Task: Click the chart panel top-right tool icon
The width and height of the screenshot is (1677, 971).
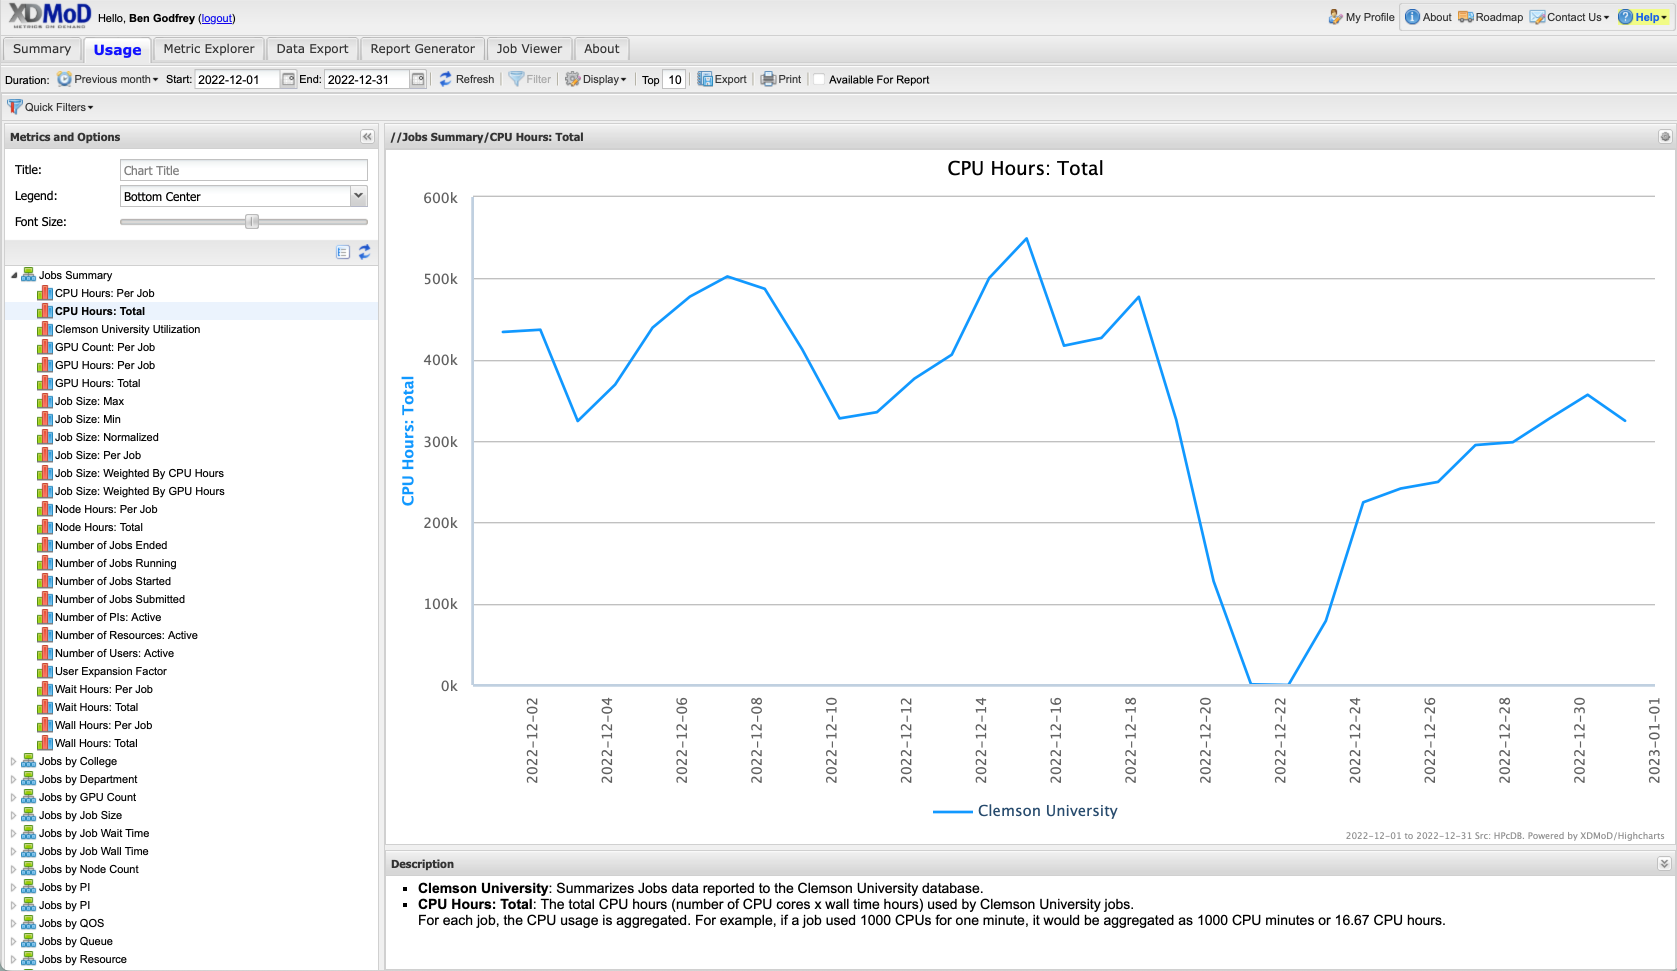Action: point(1665,137)
